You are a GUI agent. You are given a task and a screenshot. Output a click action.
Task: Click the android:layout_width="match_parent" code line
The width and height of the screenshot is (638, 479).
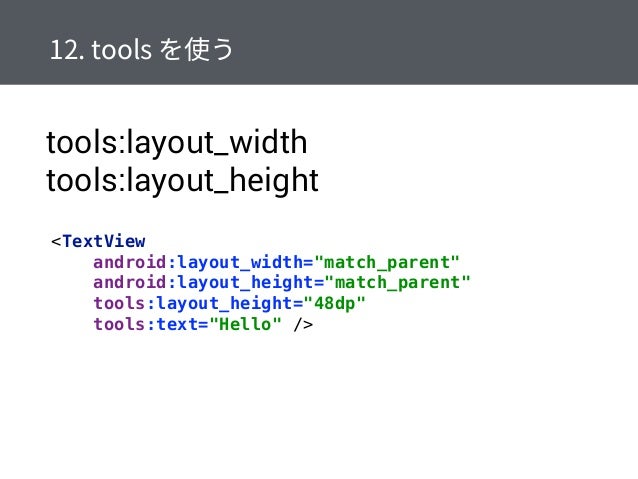pyautogui.click(x=276, y=262)
